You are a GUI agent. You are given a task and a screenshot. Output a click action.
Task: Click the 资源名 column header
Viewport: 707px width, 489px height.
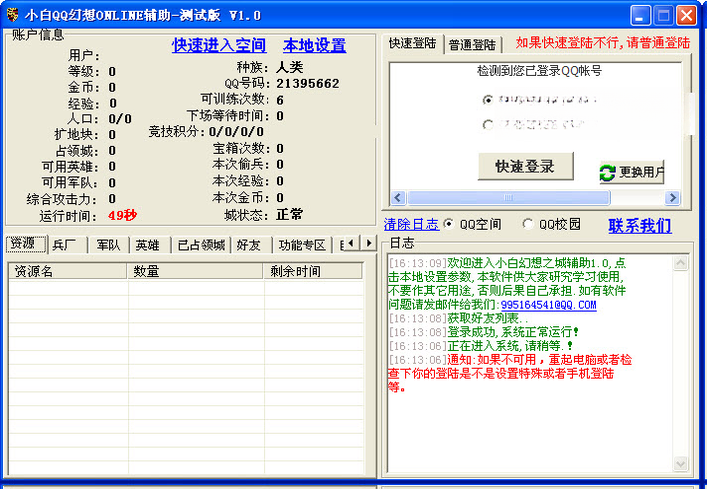[68, 271]
